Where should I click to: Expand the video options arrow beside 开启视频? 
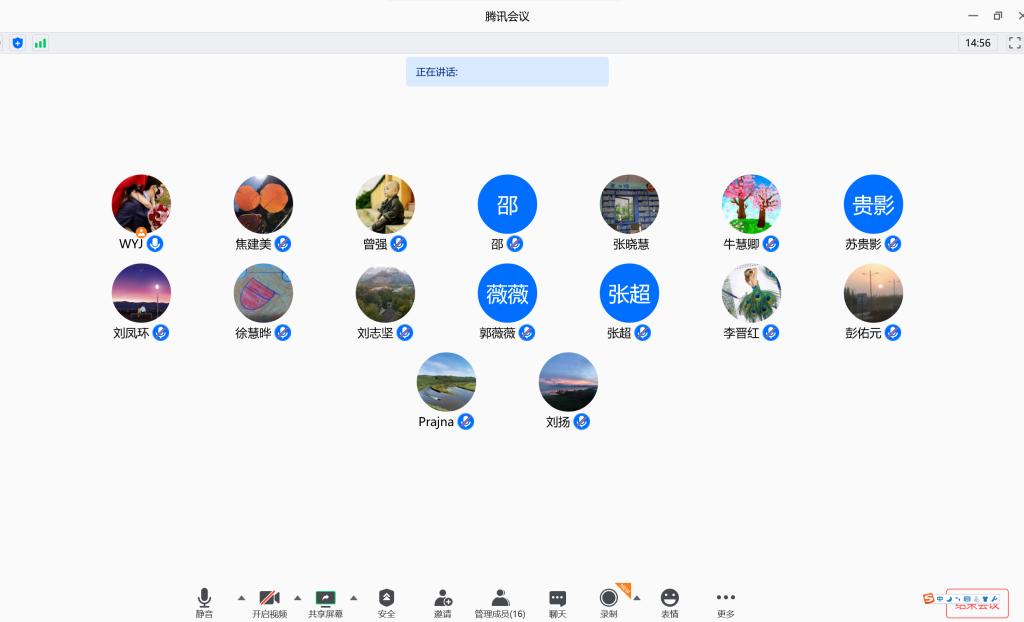point(297,598)
